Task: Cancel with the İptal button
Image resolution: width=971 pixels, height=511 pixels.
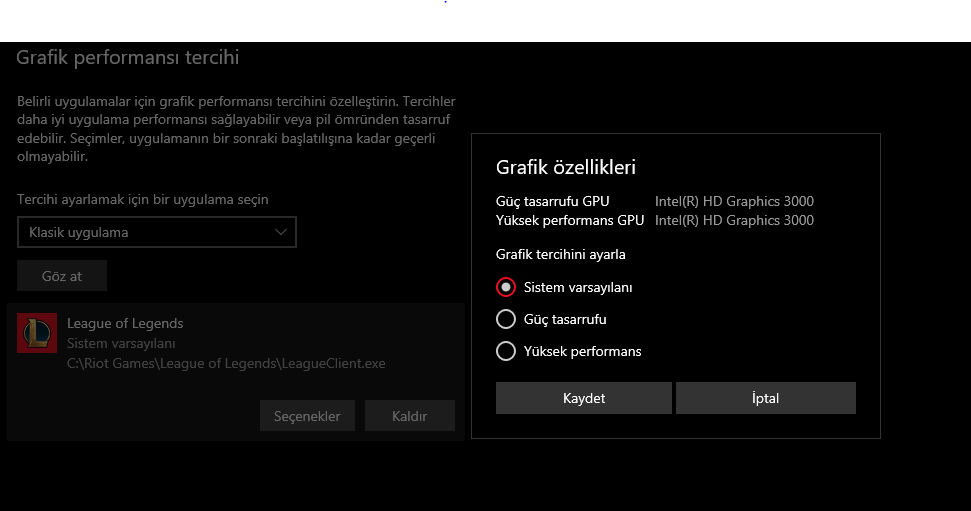Action: pos(765,398)
